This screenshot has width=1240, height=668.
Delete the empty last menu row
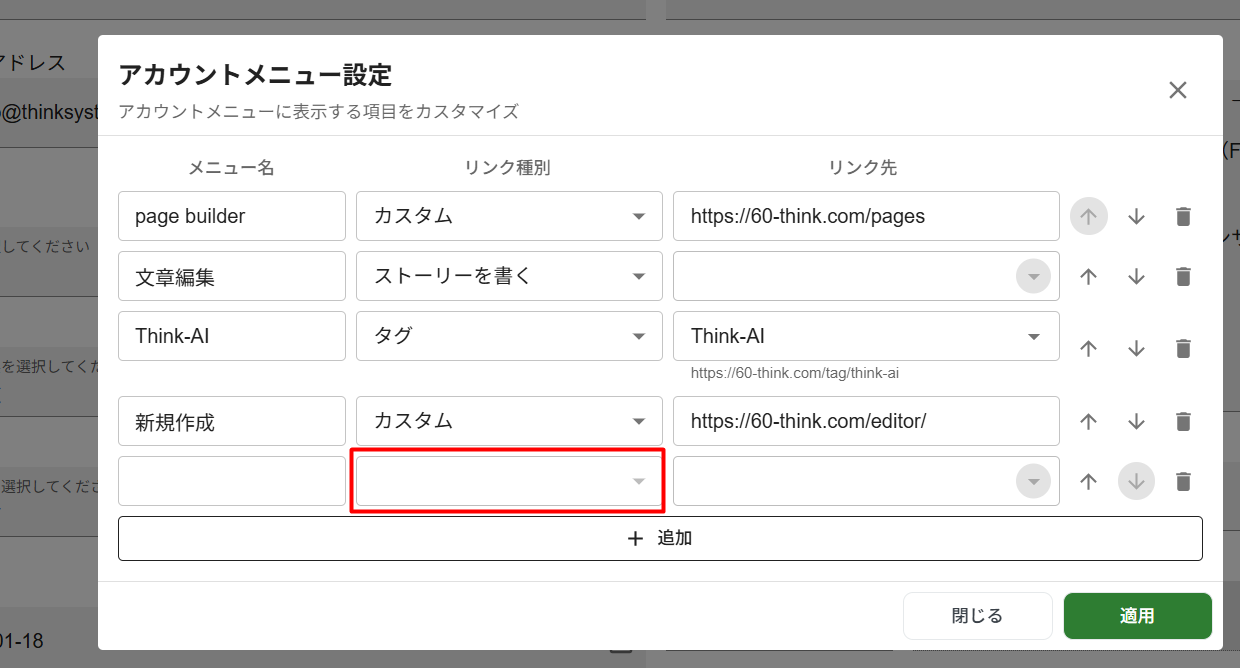coord(1183,482)
